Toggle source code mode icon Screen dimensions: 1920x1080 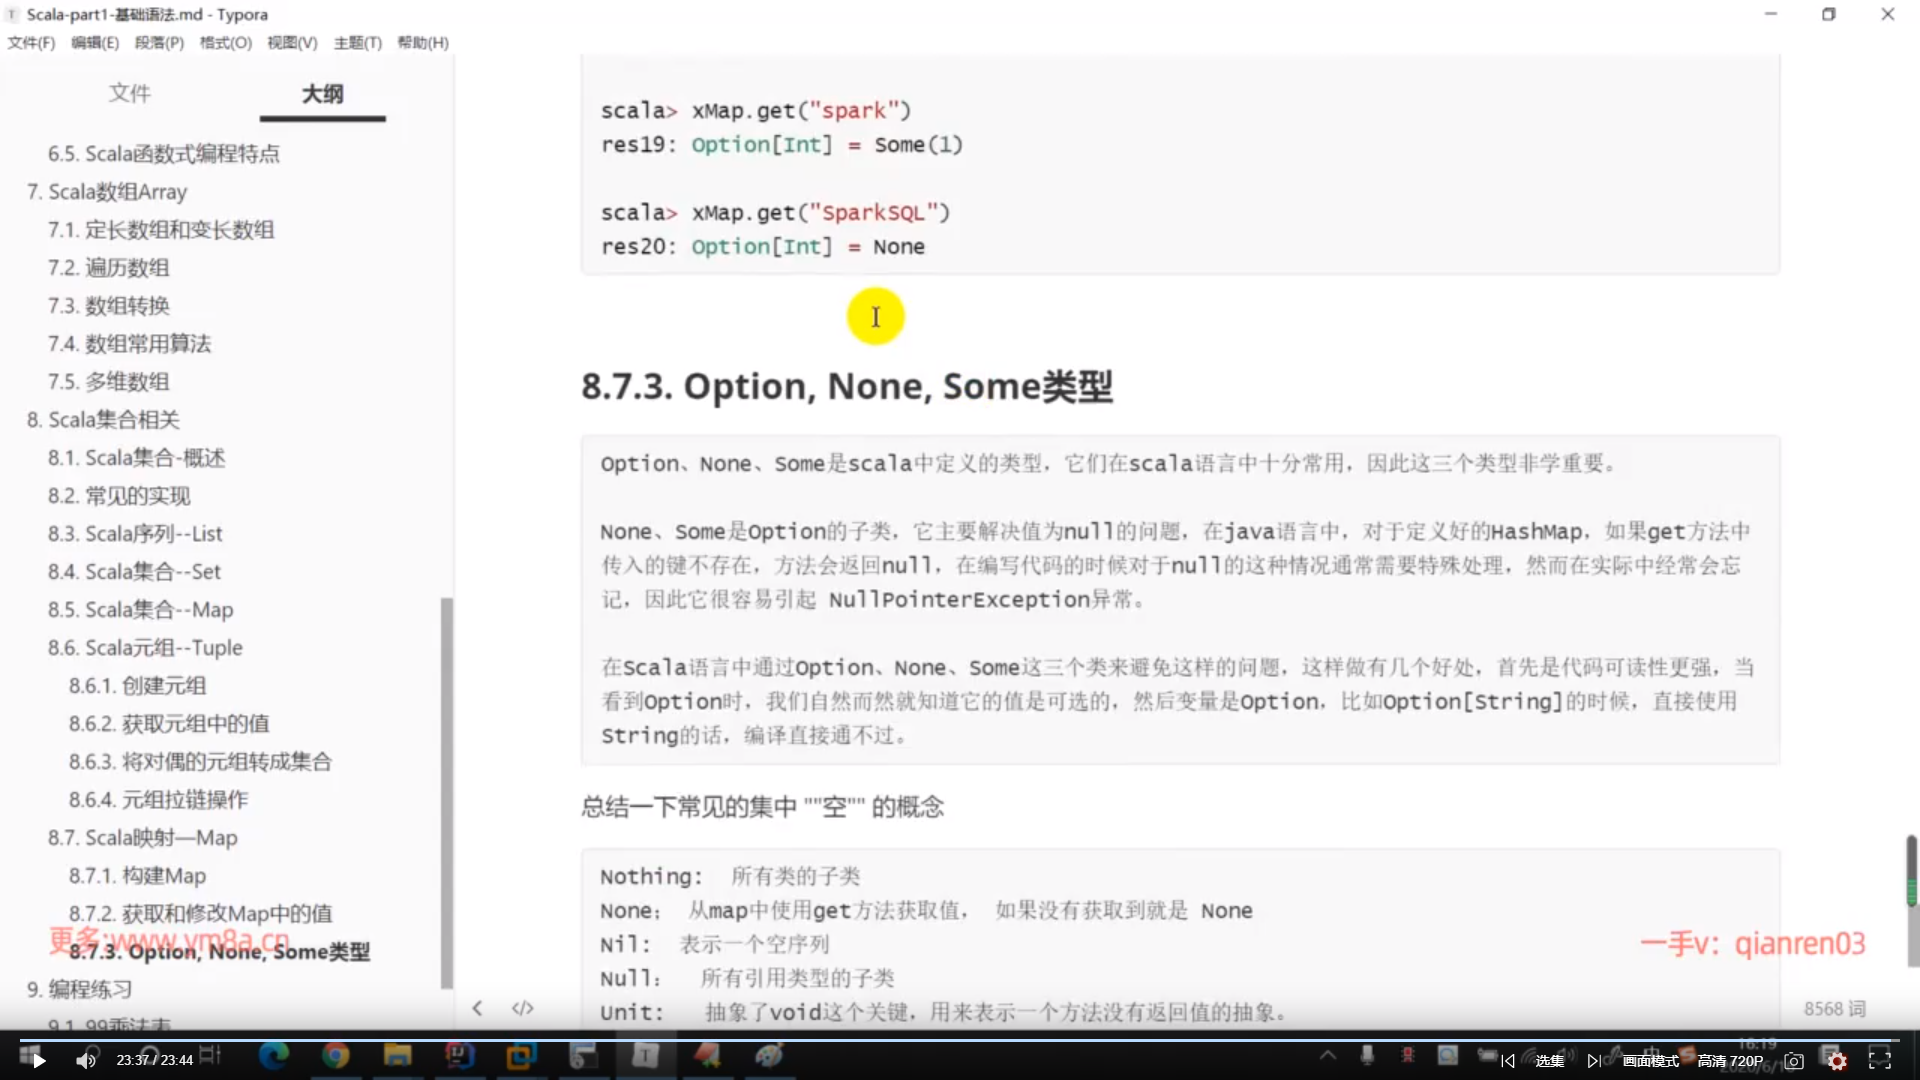coord(522,1008)
